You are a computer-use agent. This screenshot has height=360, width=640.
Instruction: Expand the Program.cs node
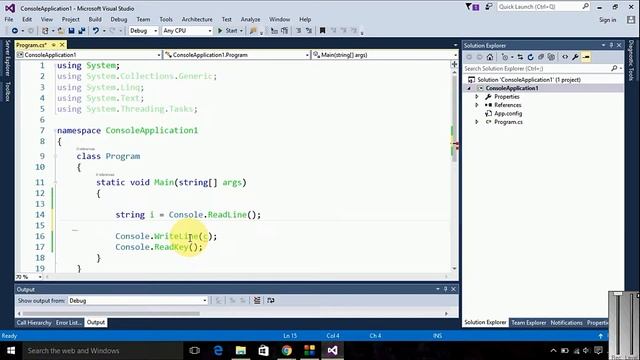(476, 122)
